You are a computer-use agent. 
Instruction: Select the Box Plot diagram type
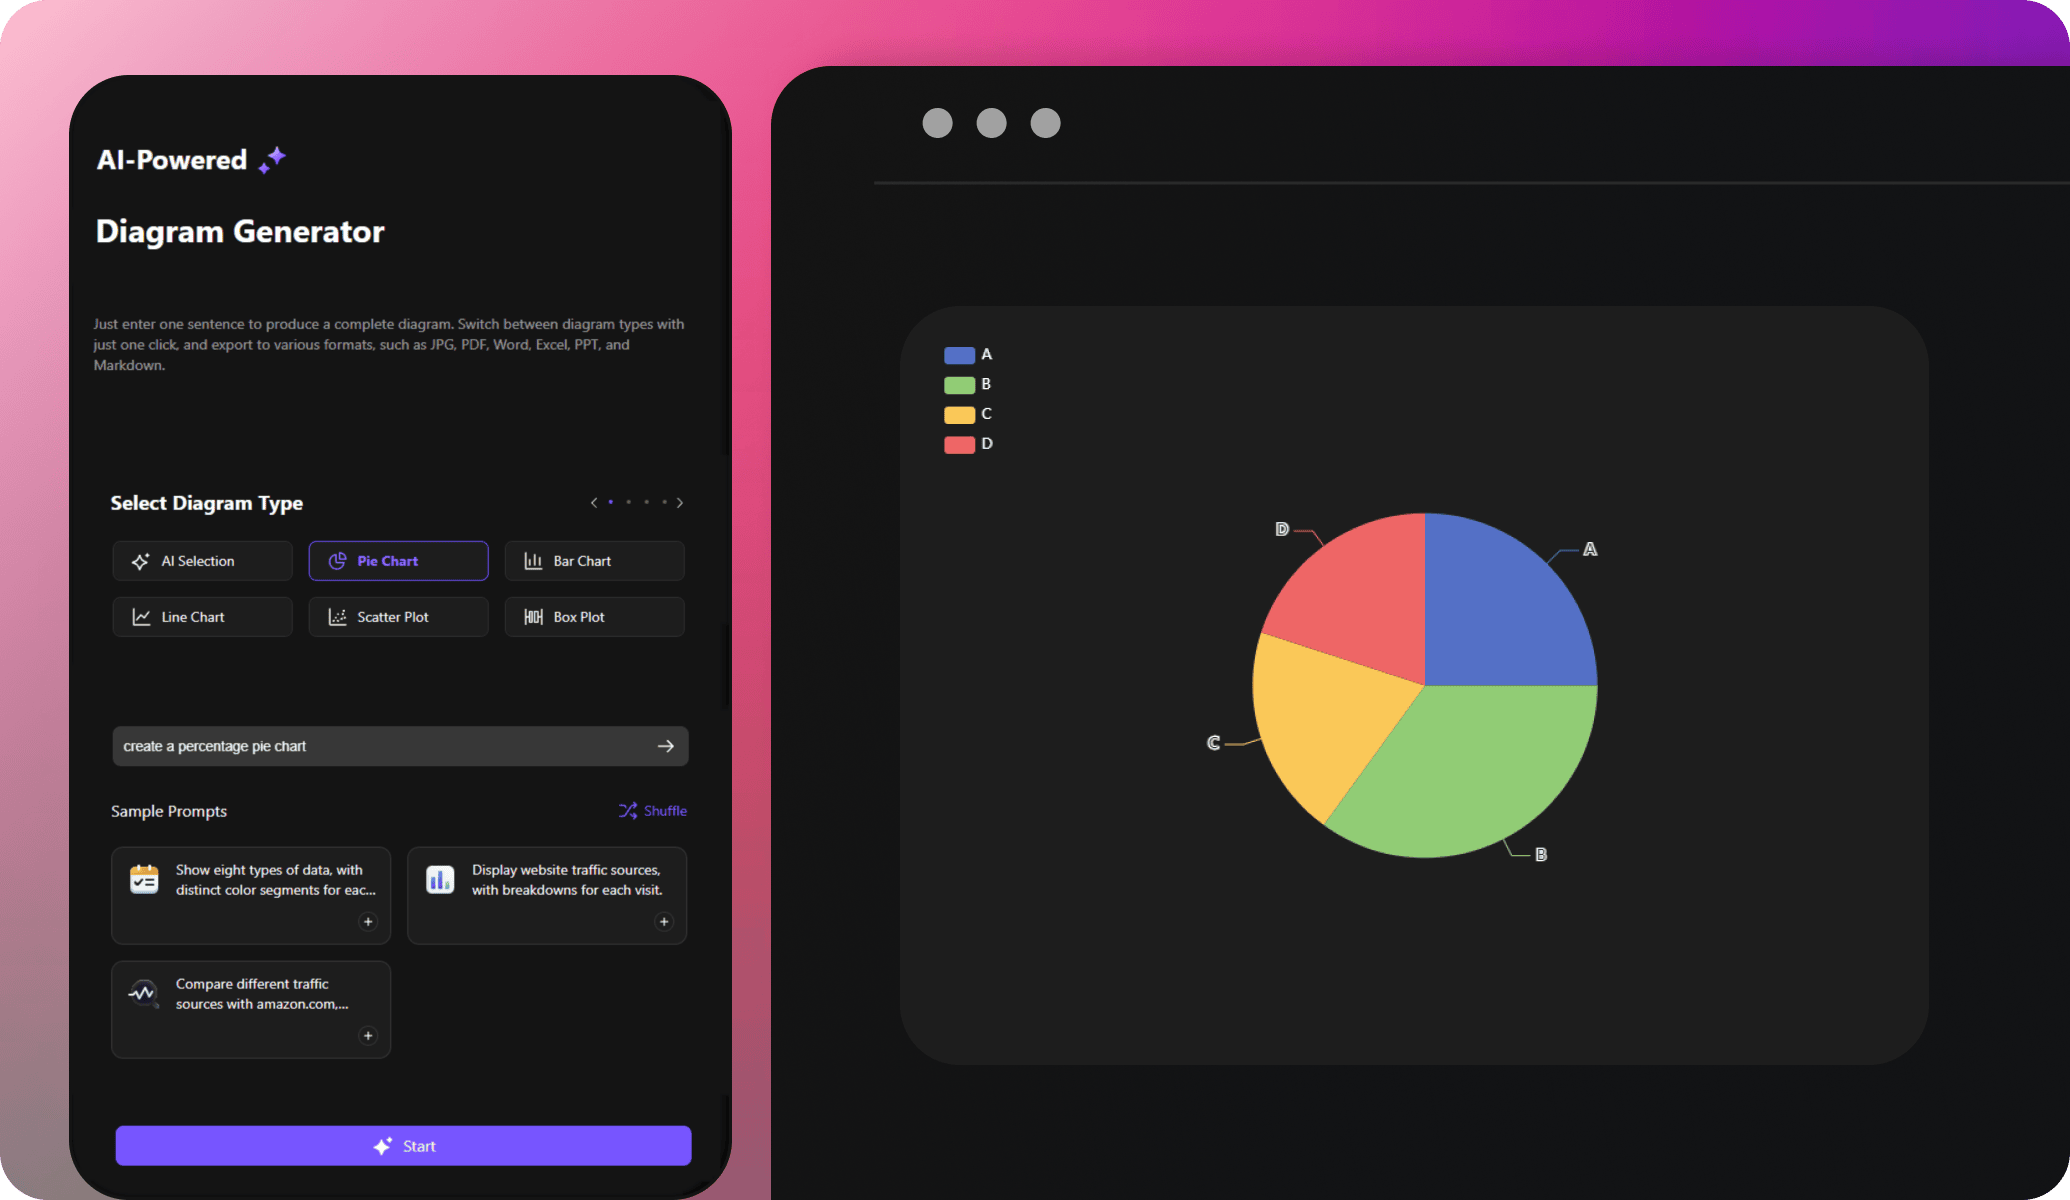(x=593, y=616)
